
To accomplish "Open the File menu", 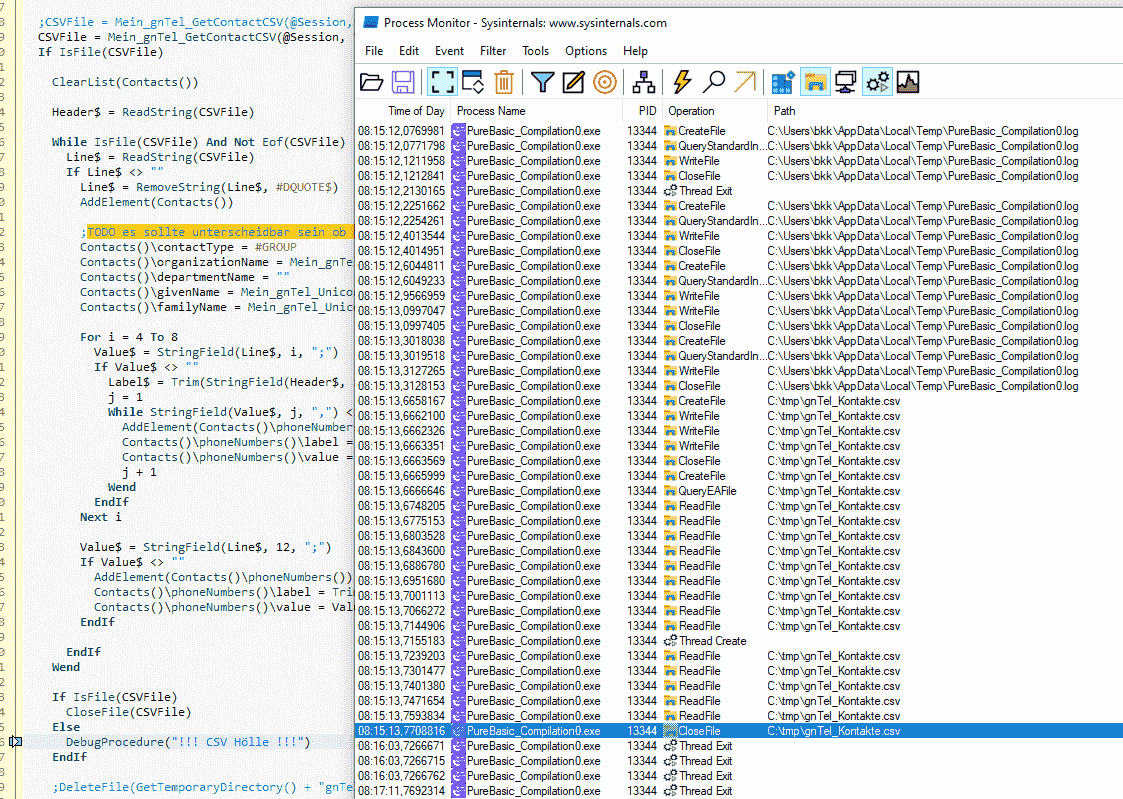I will 374,51.
